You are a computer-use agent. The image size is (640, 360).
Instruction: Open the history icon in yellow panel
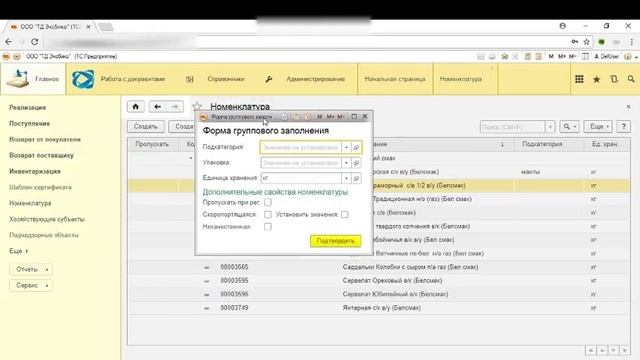(x=614, y=79)
